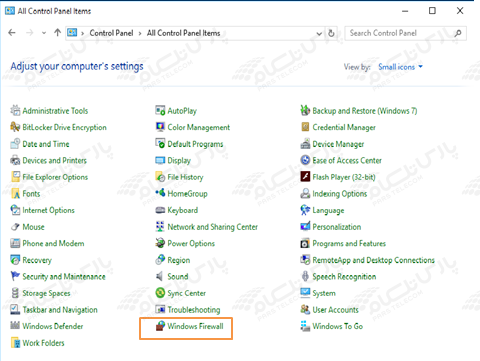This screenshot has width=480, height=361.
Task: Click the Device Manager icon
Action: click(x=305, y=144)
